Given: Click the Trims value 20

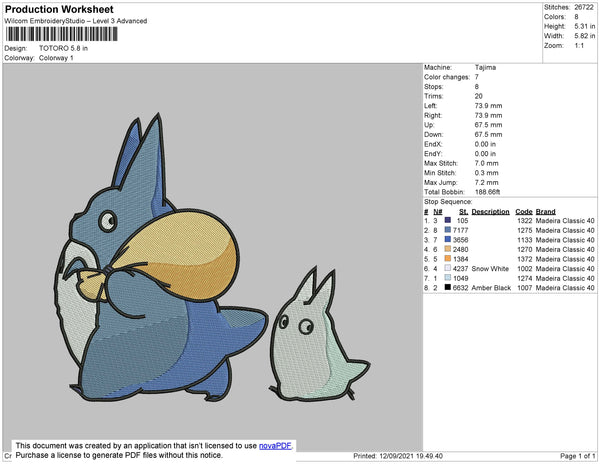Looking at the screenshot, I should [x=478, y=96].
